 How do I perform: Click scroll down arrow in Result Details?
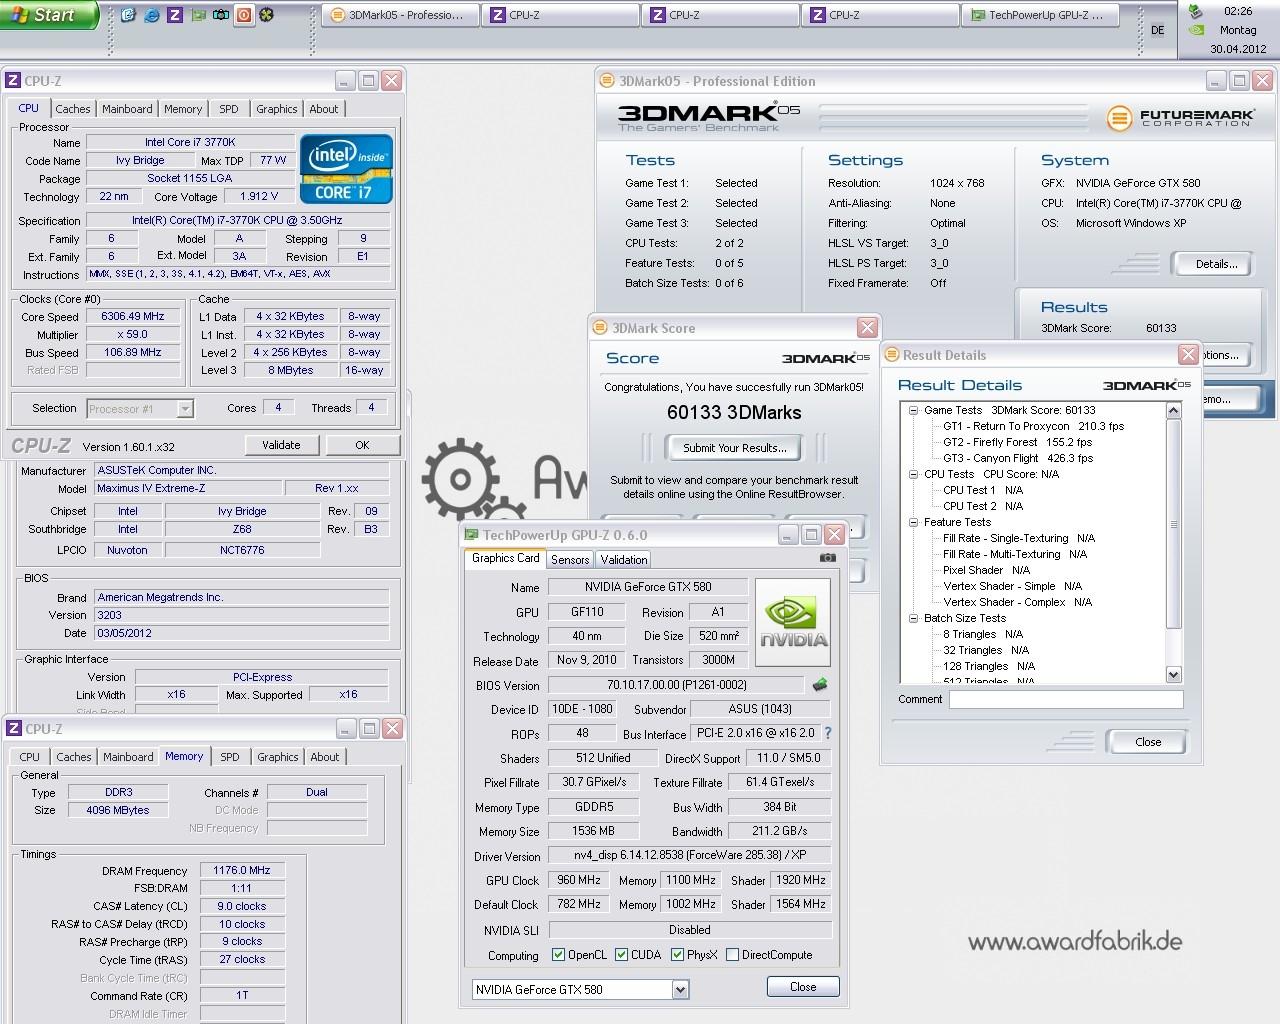tap(1174, 675)
